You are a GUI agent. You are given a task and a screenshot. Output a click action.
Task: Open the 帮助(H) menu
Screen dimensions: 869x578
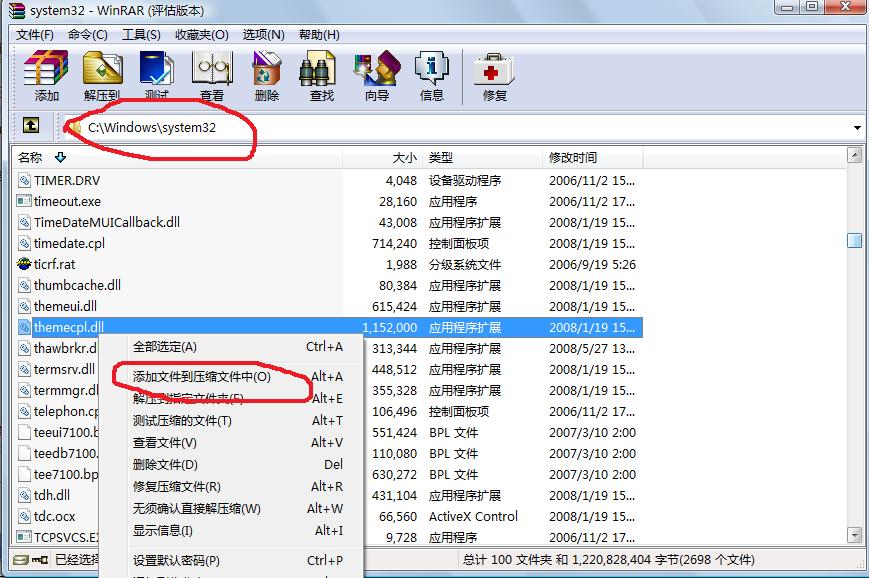[x=319, y=35]
